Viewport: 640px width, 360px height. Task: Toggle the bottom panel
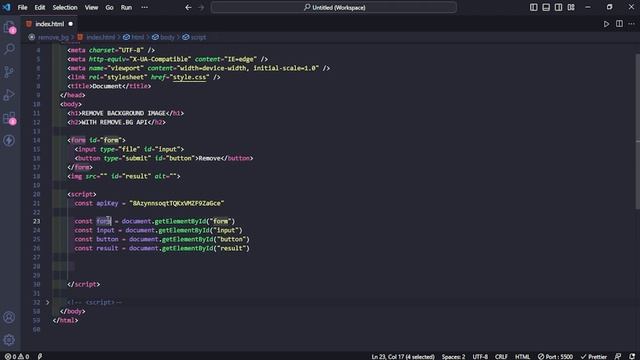coord(546,7)
